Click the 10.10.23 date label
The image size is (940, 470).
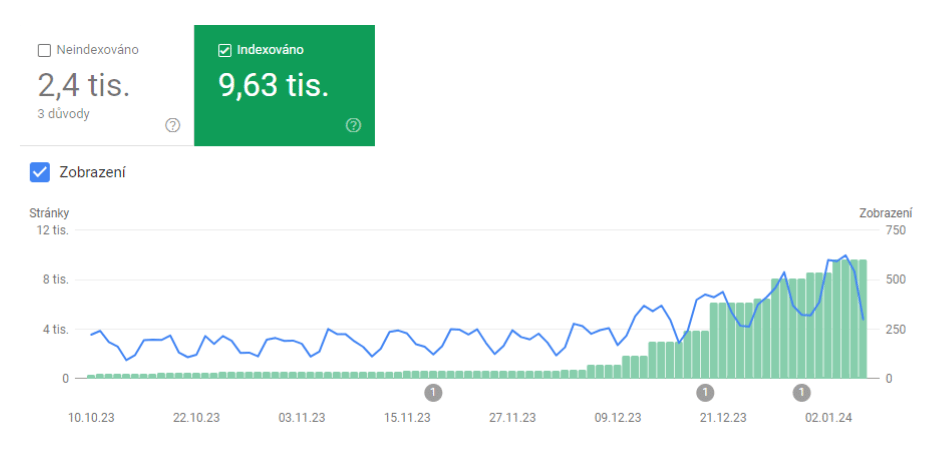tap(91, 418)
